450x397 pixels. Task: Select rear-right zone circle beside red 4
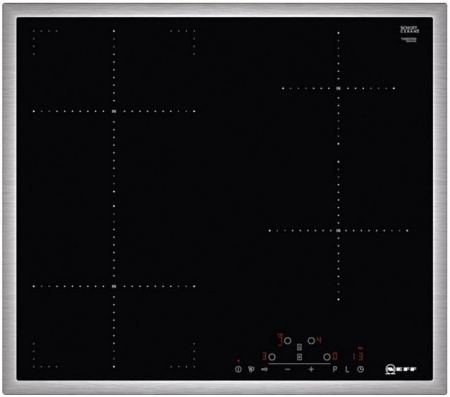pos(311,341)
